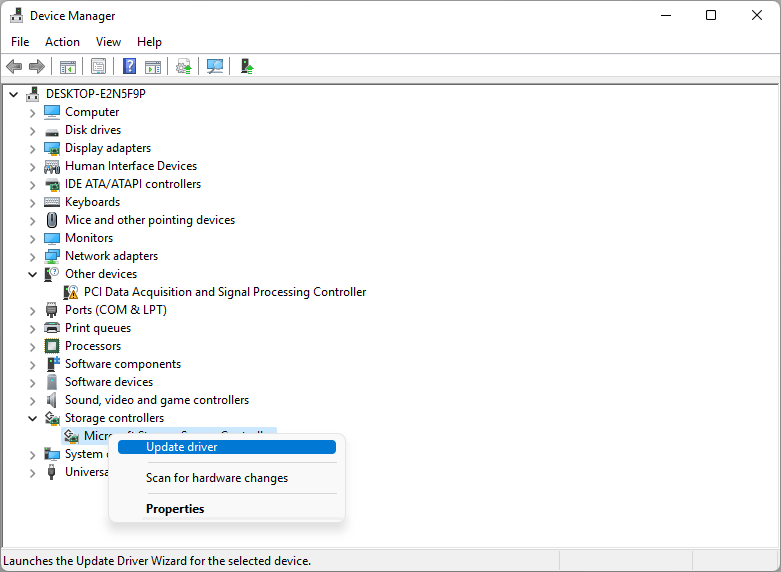Open the Help menu

click(149, 42)
